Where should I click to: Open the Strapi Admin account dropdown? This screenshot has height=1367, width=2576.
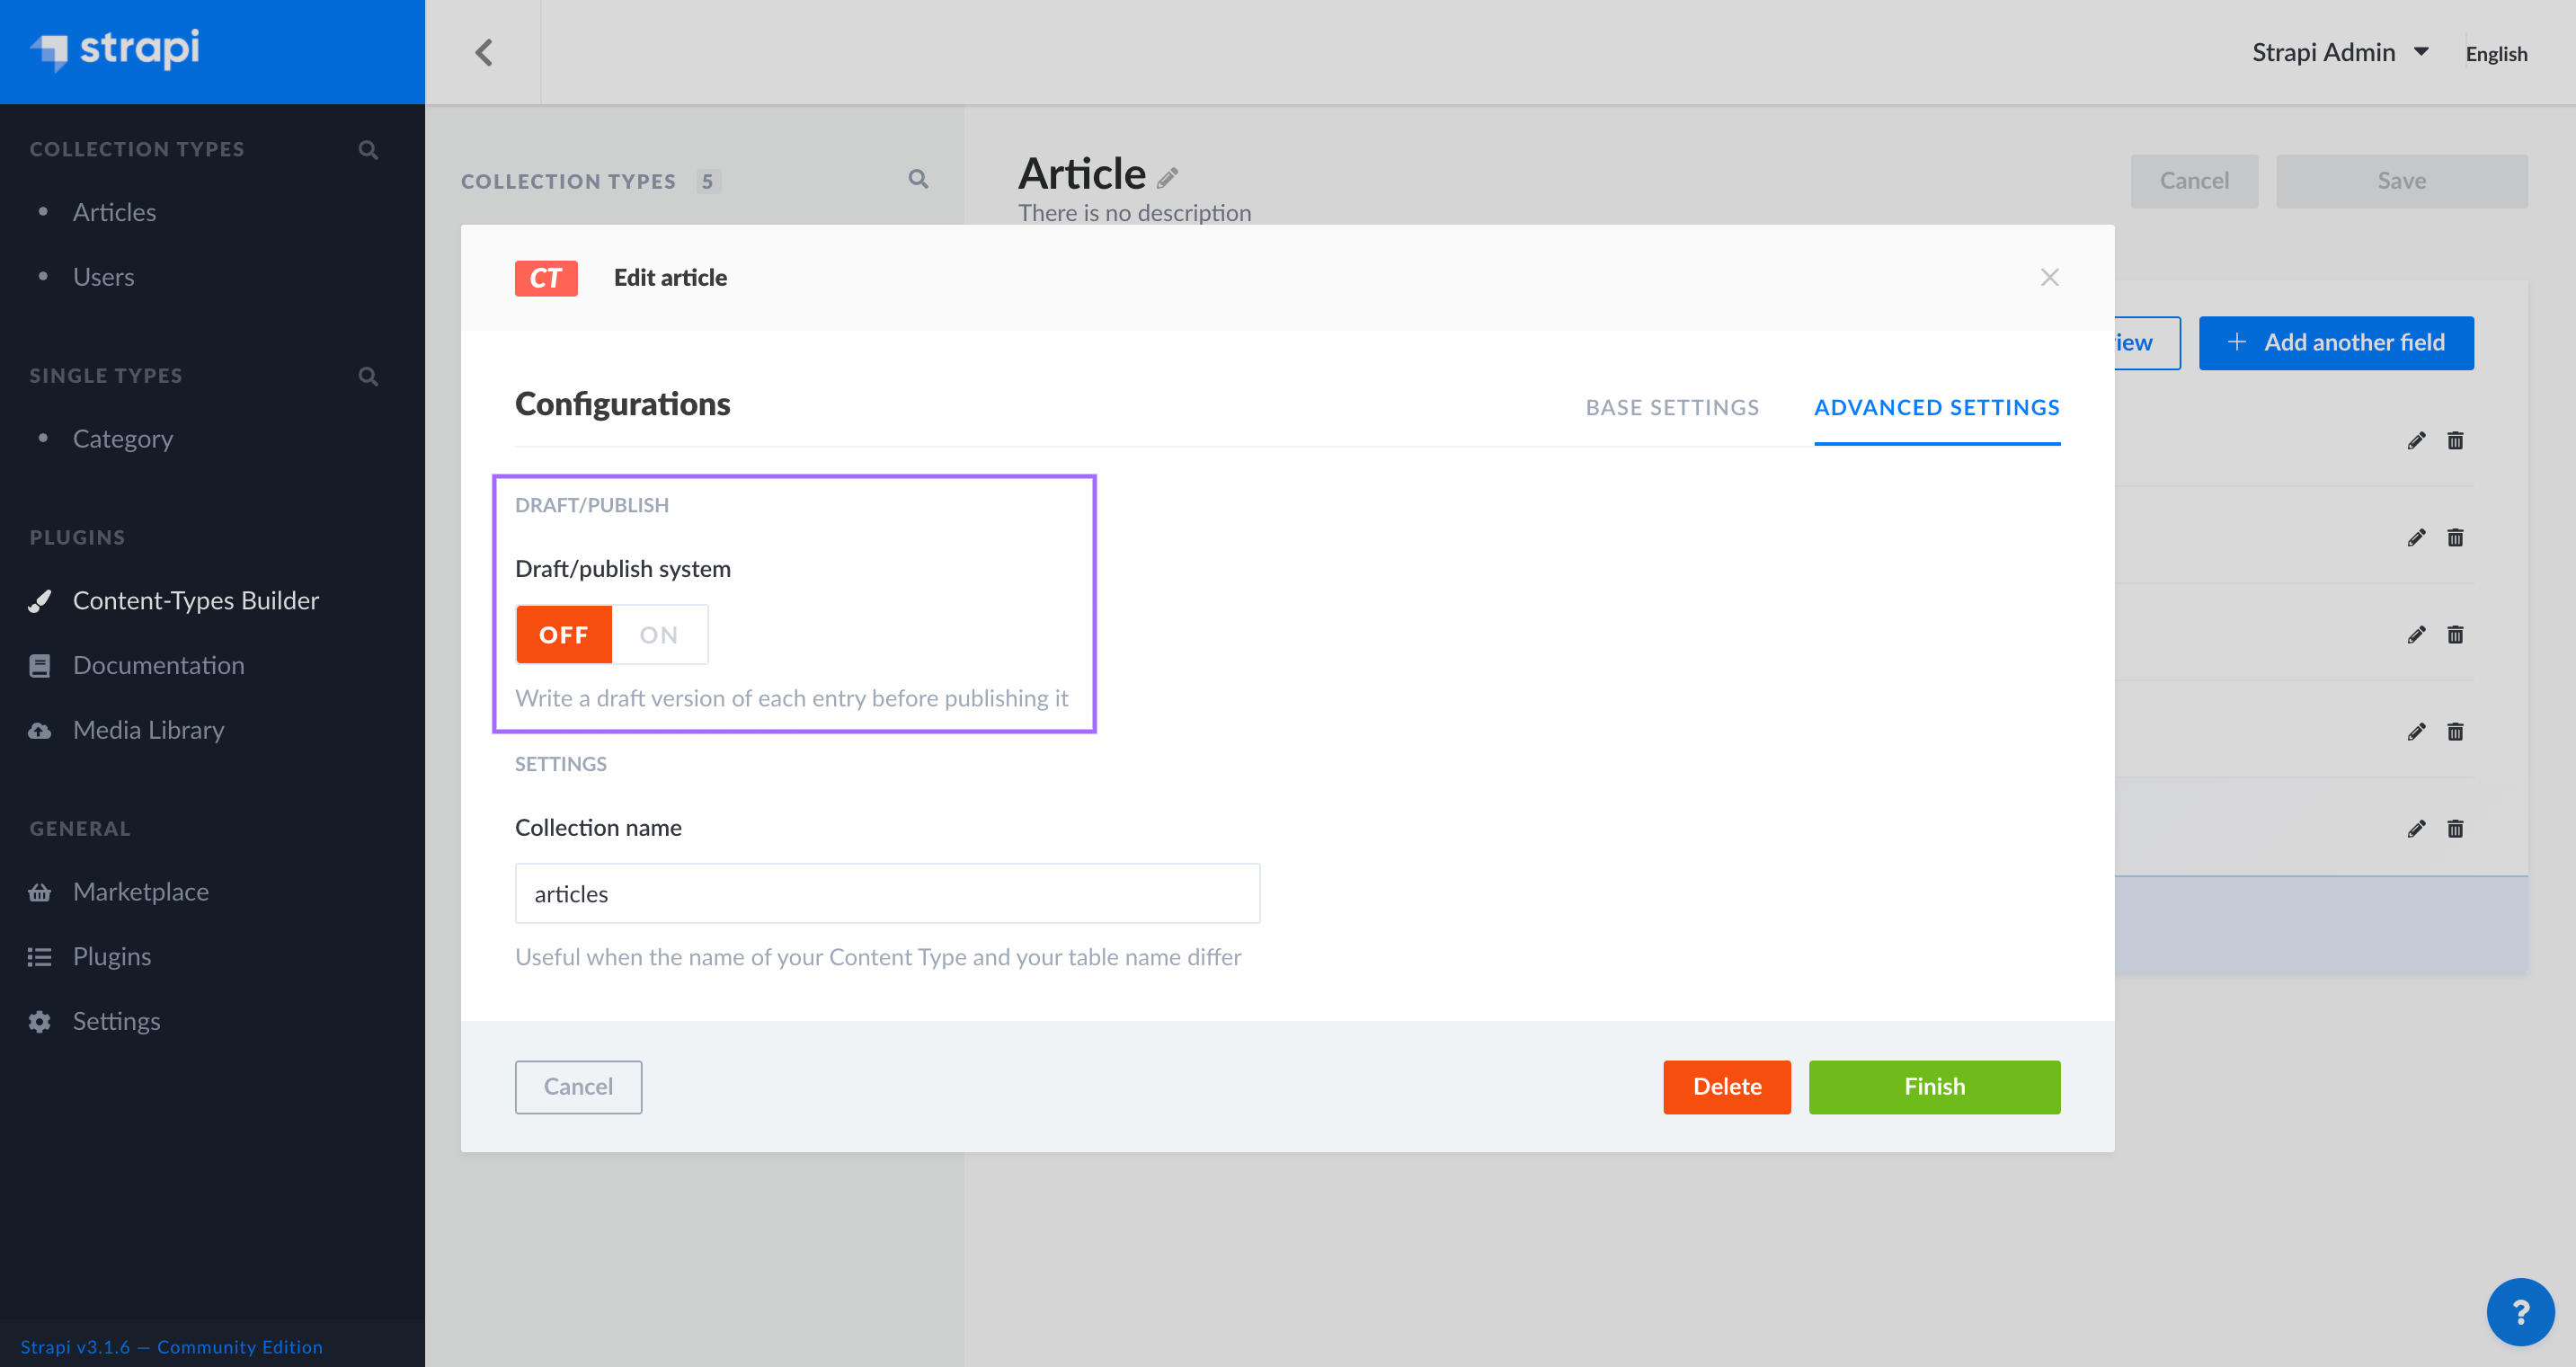(x=2341, y=51)
